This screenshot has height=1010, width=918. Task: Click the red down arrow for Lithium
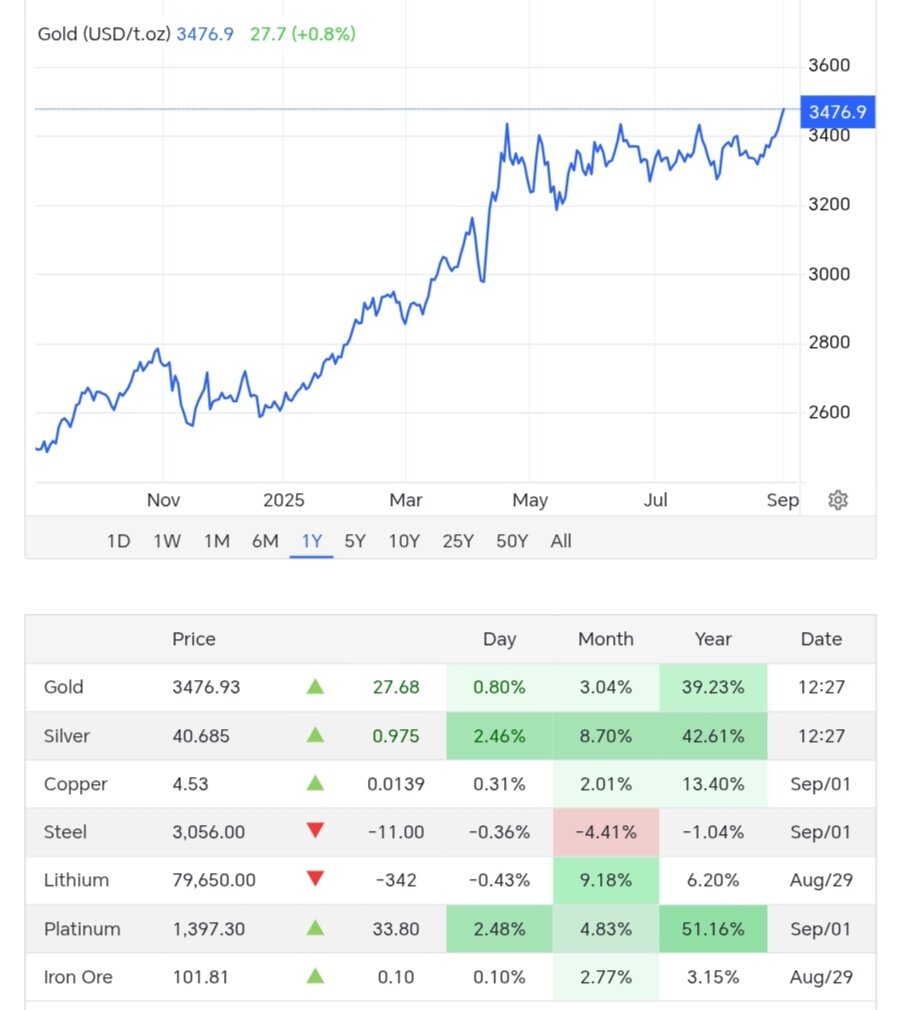316,880
